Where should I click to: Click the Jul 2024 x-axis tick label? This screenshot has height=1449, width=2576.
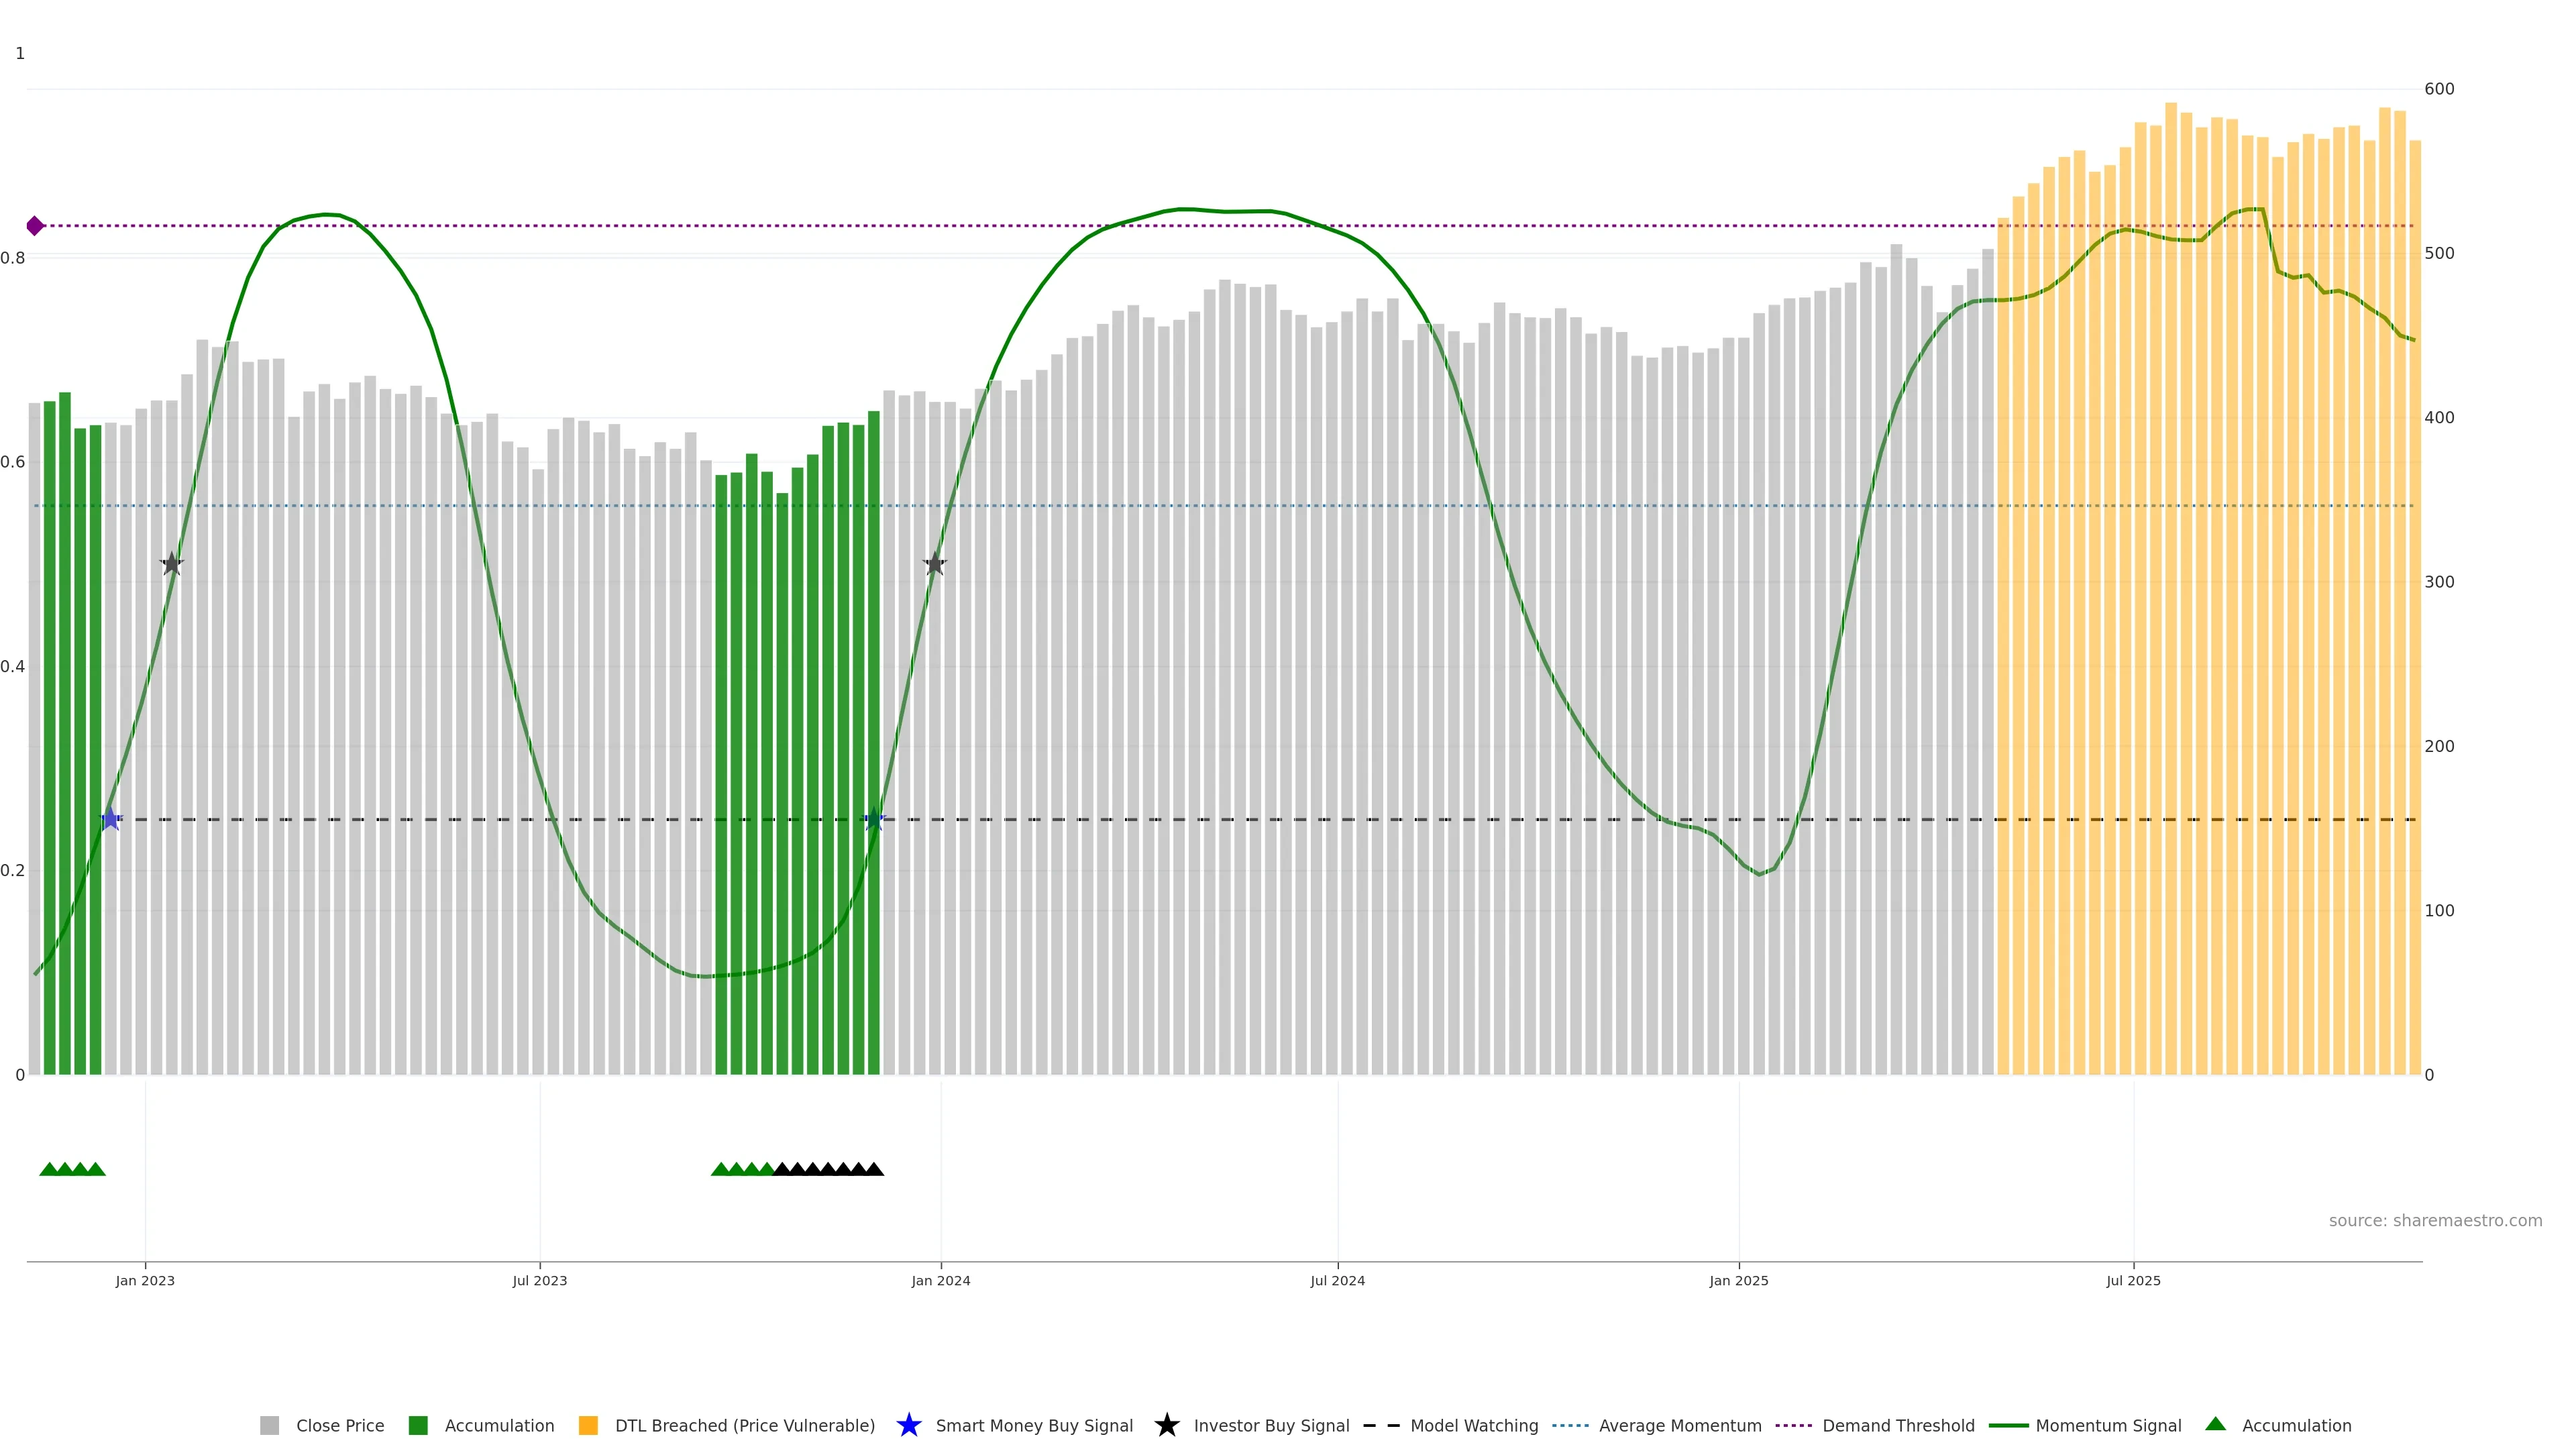(x=1337, y=1281)
